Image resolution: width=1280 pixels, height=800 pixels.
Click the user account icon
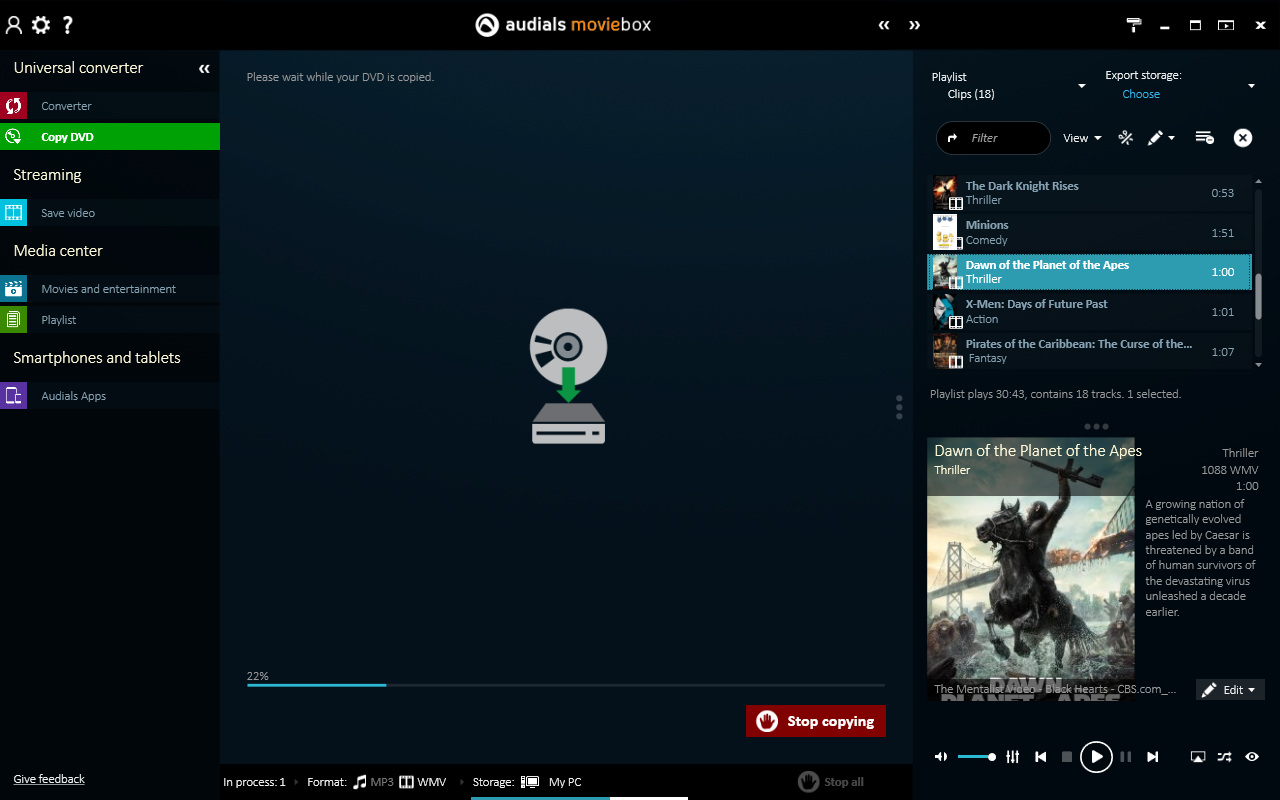point(14,25)
